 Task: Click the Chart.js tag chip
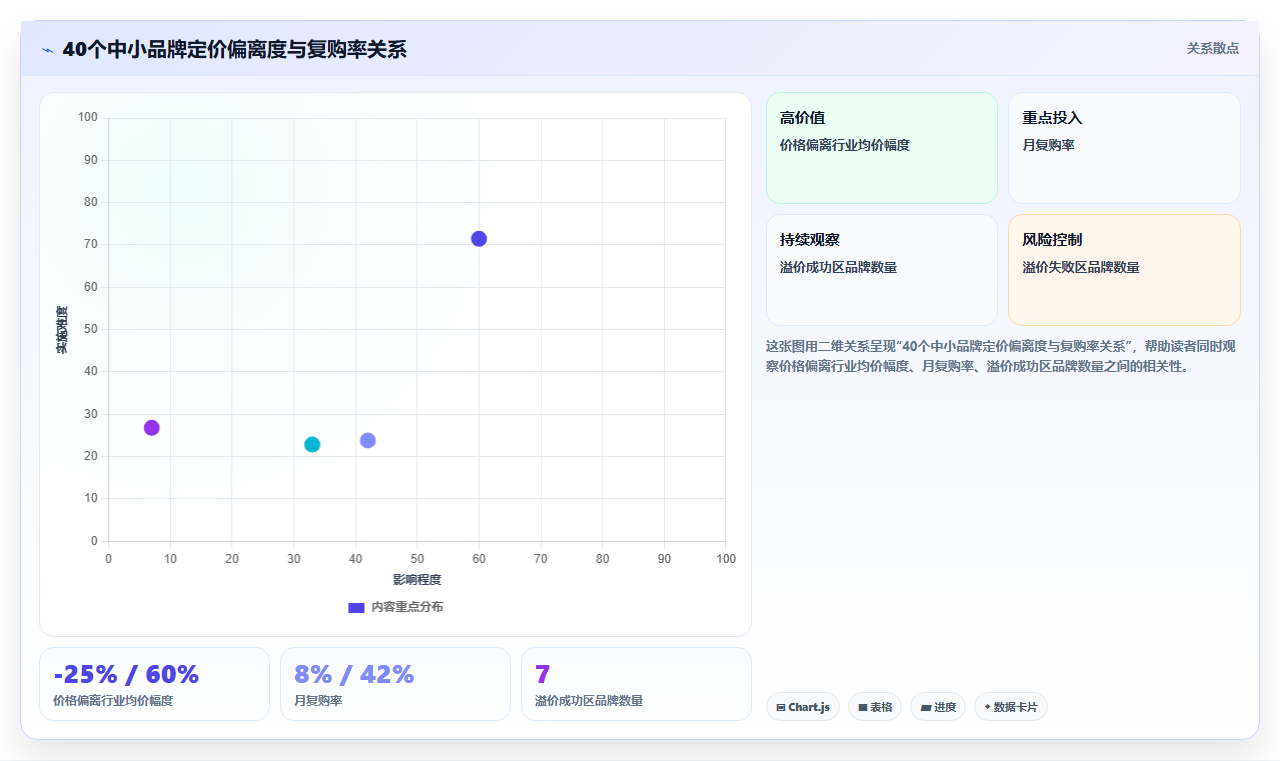click(803, 707)
